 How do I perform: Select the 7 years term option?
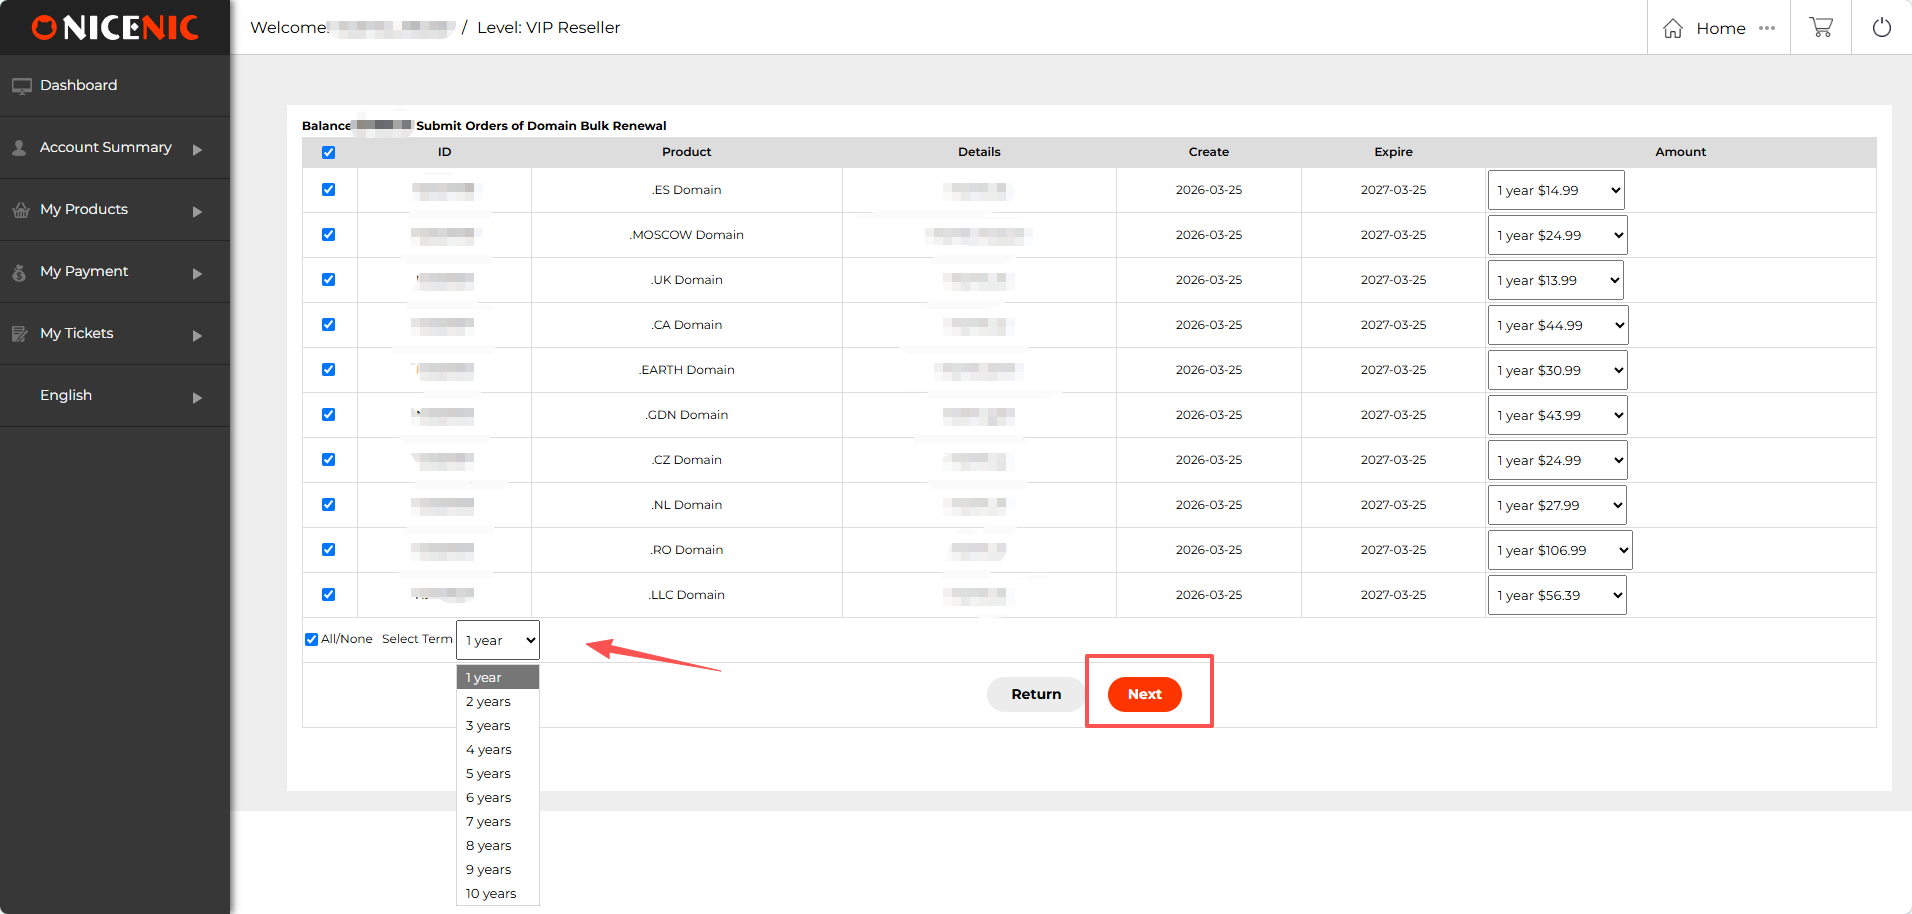498,822
